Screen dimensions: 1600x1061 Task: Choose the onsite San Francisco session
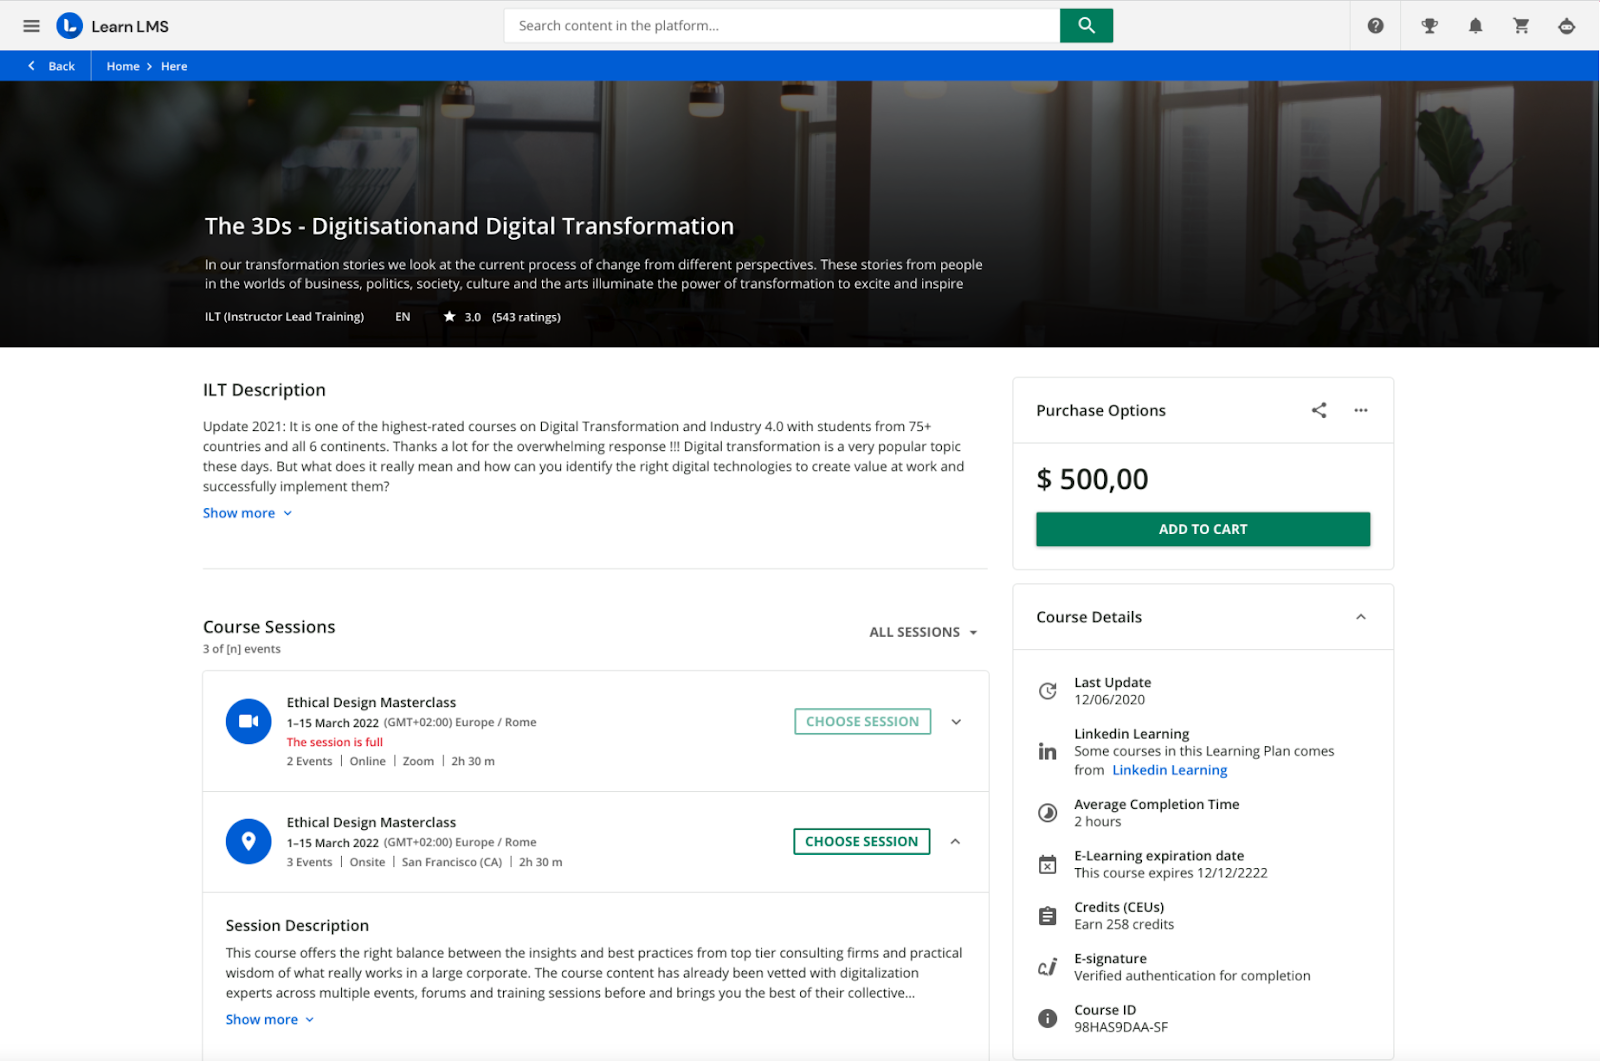click(861, 841)
